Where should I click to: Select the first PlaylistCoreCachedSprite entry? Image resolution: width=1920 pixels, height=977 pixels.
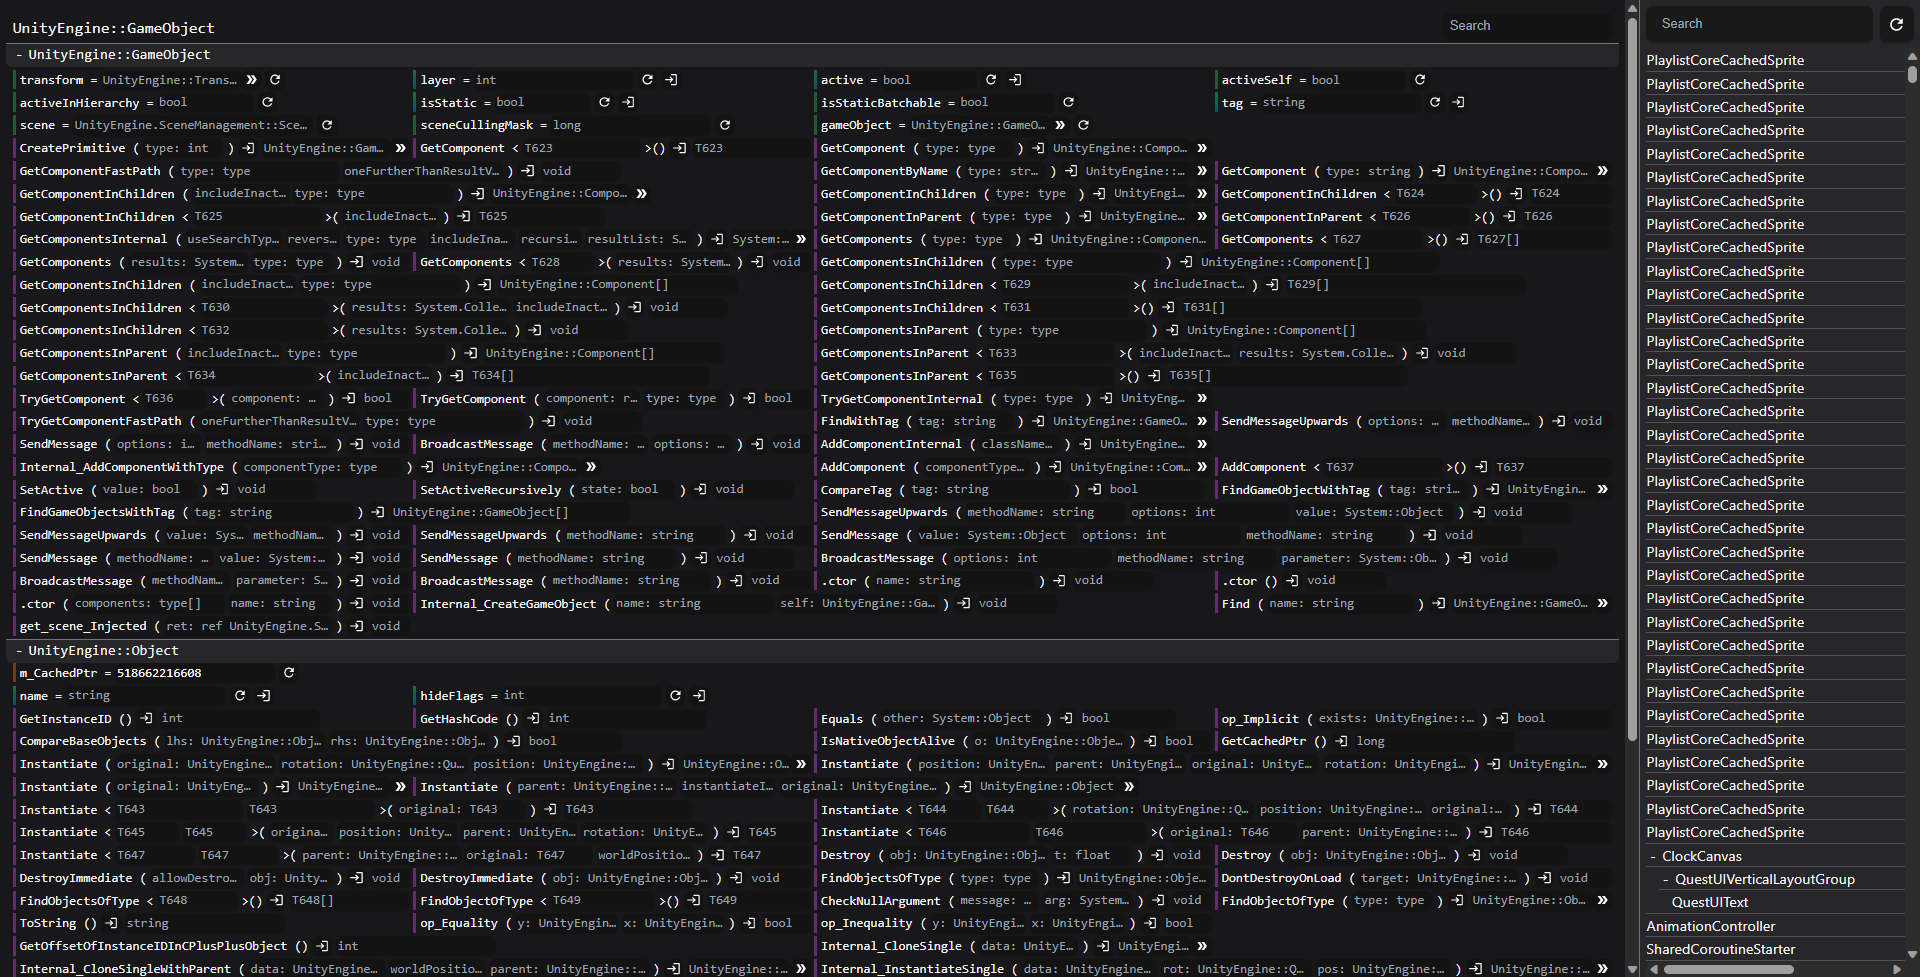tap(1725, 60)
